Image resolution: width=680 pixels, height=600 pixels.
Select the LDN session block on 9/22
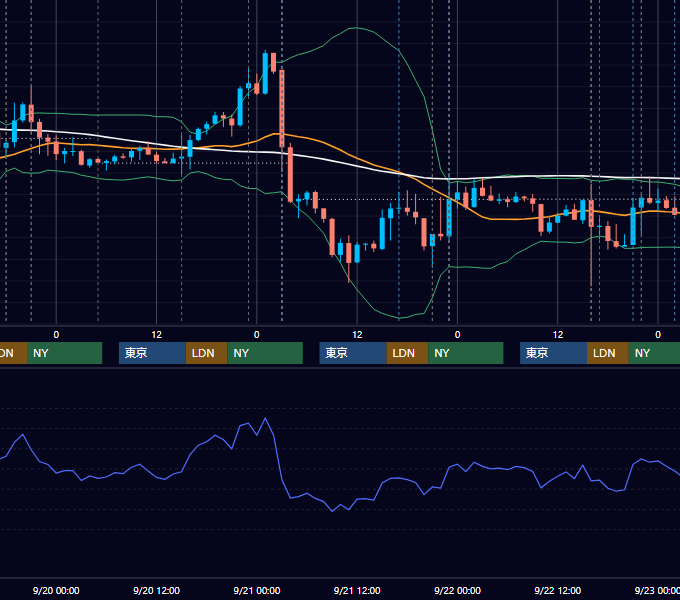[608, 353]
